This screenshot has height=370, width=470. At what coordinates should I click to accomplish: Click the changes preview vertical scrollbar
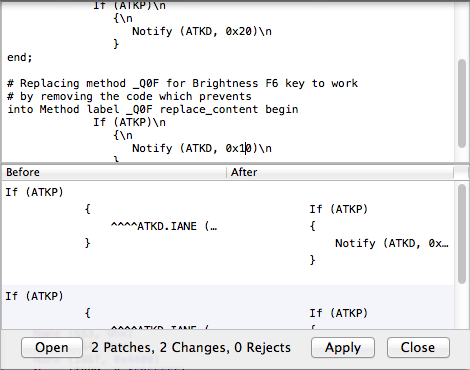coord(462,234)
